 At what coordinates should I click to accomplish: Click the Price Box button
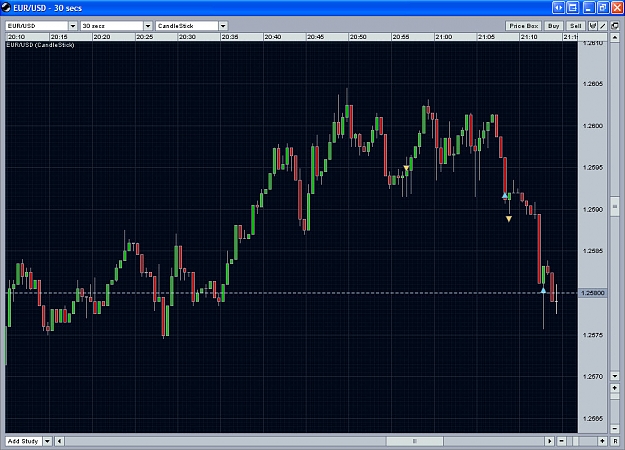(x=523, y=26)
